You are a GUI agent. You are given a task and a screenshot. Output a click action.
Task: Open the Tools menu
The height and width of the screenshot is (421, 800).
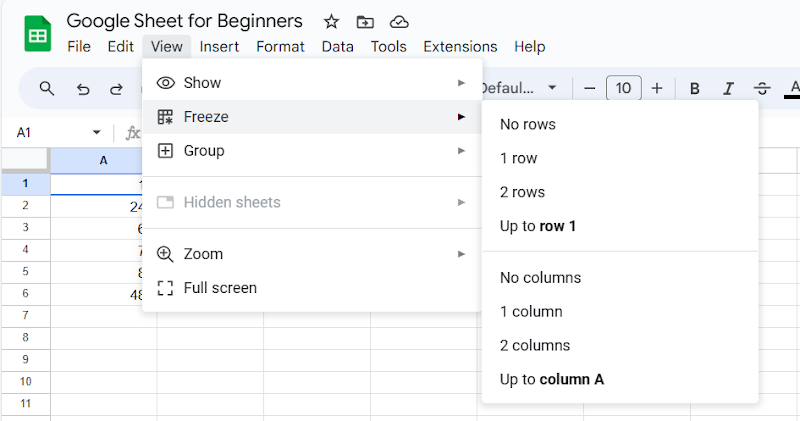point(389,46)
